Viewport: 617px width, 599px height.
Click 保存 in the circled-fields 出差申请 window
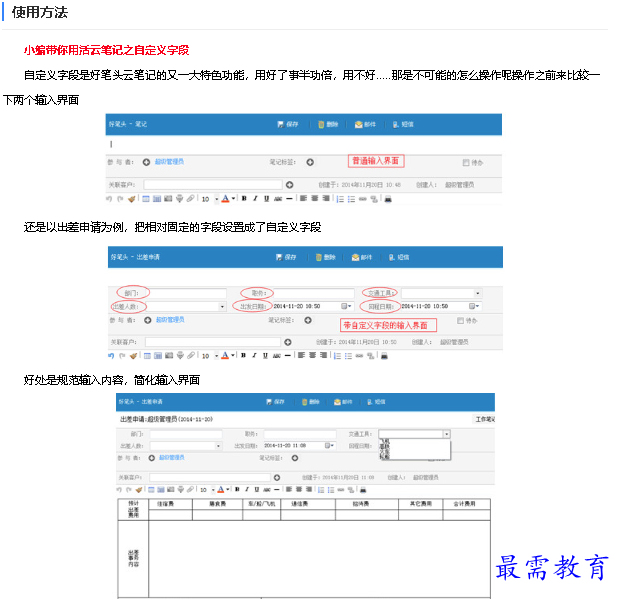point(286,257)
